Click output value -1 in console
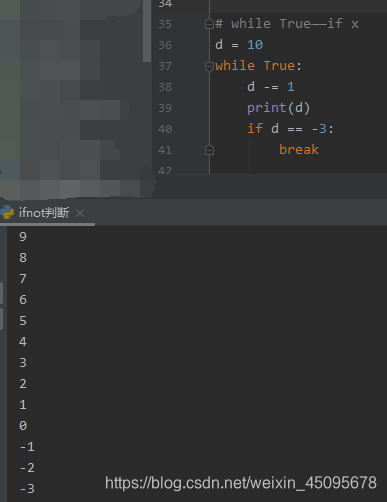This screenshot has height=502, width=387. tap(27, 447)
